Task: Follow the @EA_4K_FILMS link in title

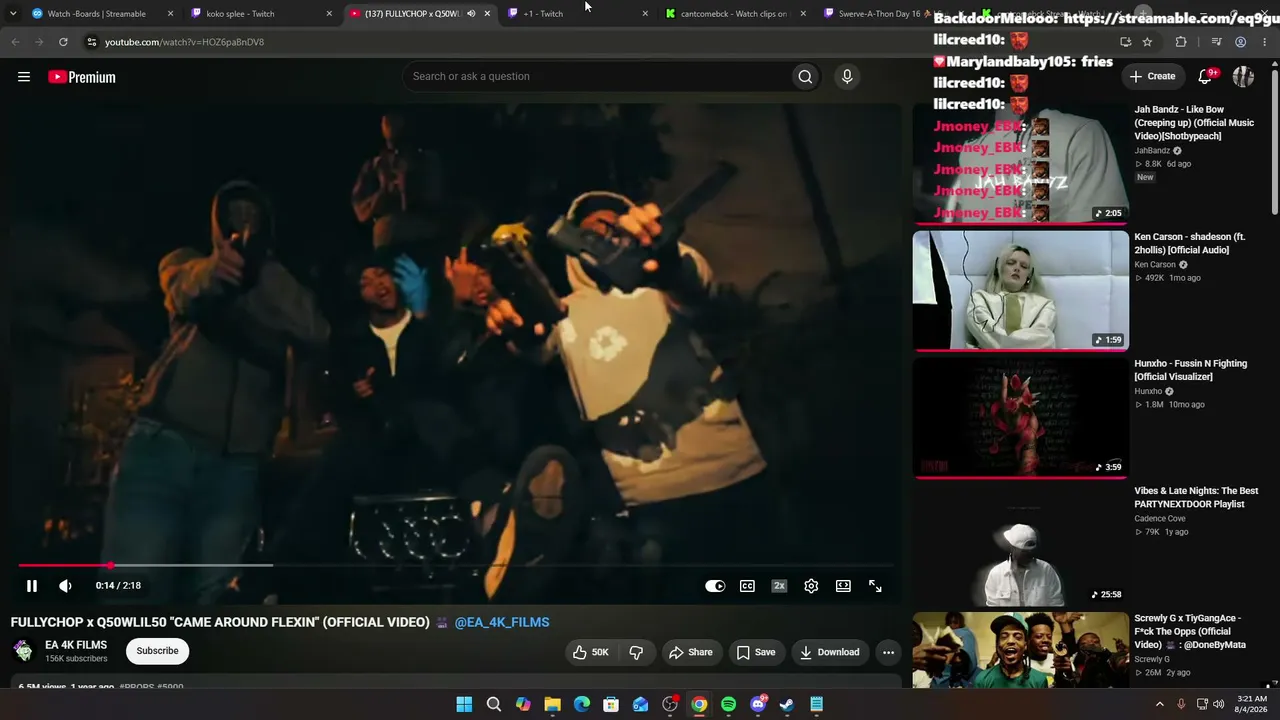Action: [x=502, y=622]
